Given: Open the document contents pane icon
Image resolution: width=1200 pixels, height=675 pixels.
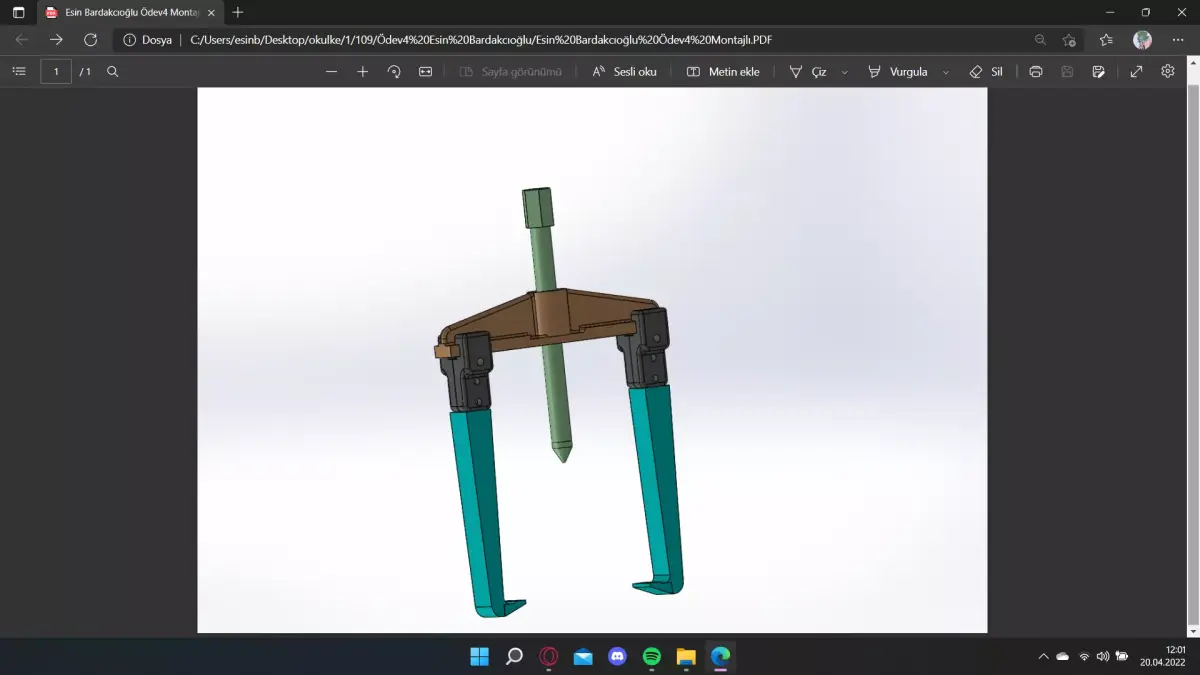Looking at the screenshot, I should point(18,71).
